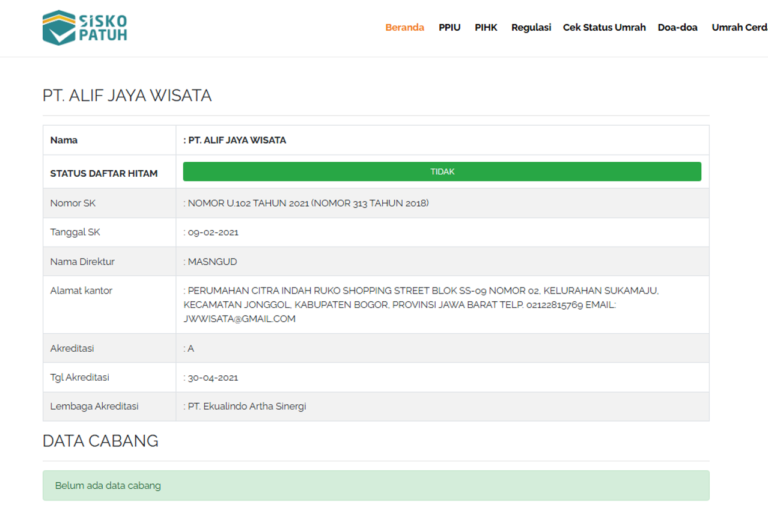Image resolution: width=768 pixels, height=513 pixels.
Task: Click the Belum ada data cabang notice
Action: [x=376, y=486]
